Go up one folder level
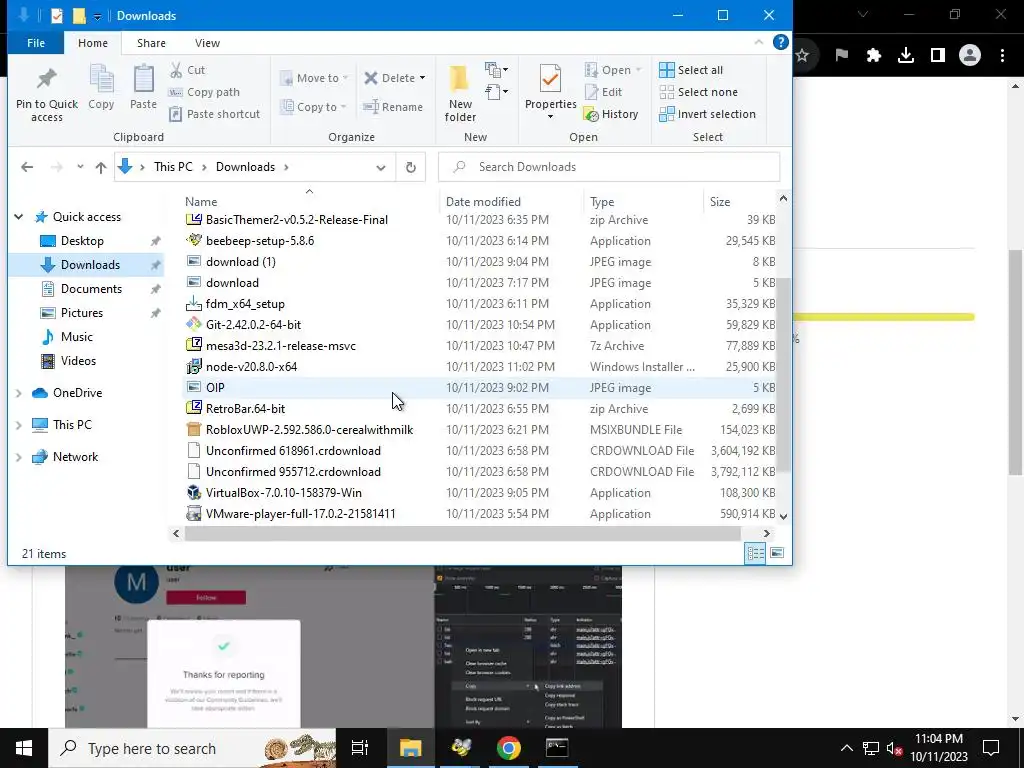1024x768 pixels. (101, 167)
